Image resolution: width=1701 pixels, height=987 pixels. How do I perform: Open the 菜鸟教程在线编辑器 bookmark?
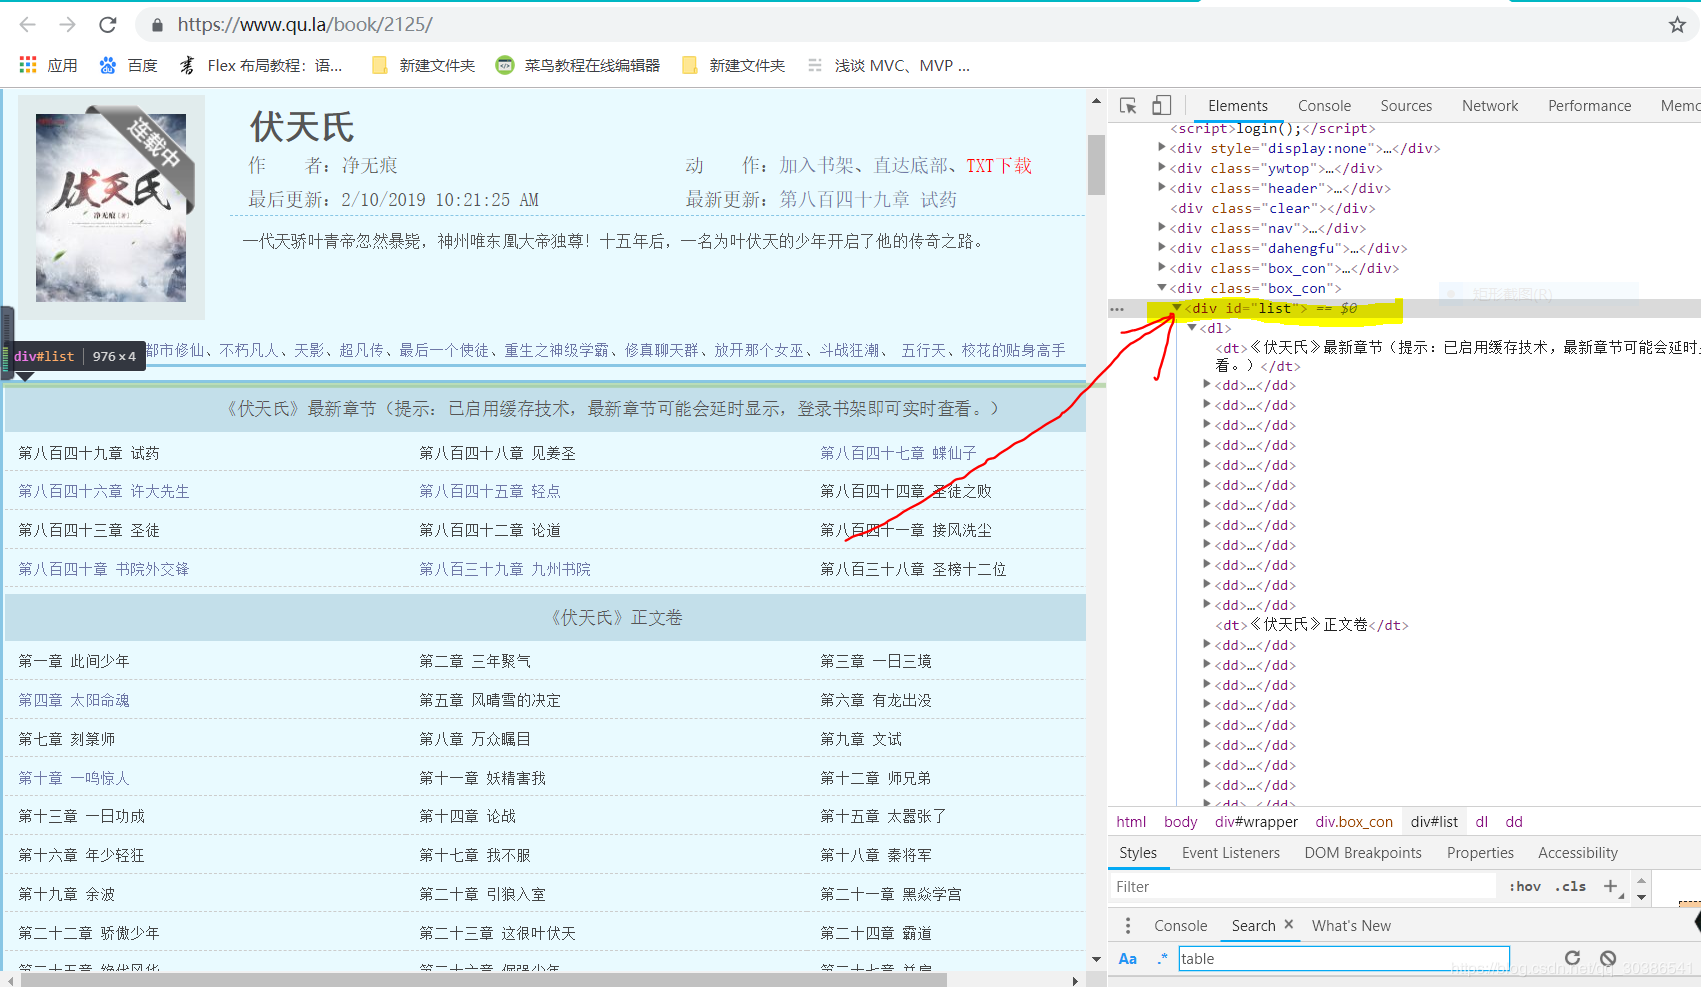click(578, 65)
